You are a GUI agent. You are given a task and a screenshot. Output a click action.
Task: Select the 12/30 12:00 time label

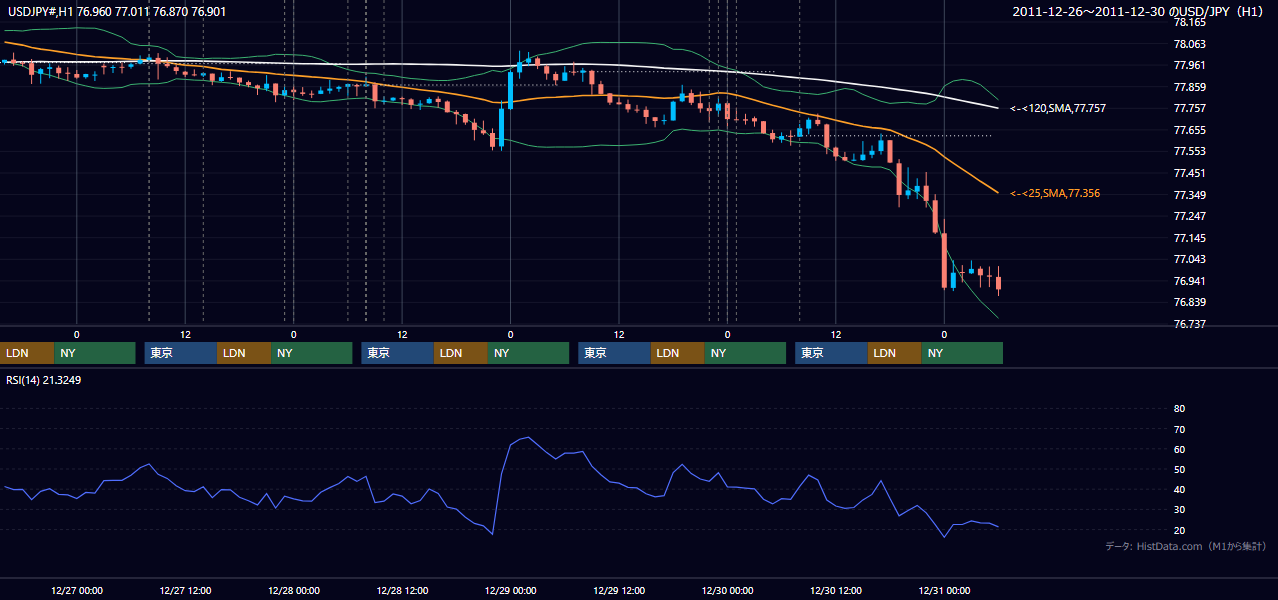click(836, 591)
